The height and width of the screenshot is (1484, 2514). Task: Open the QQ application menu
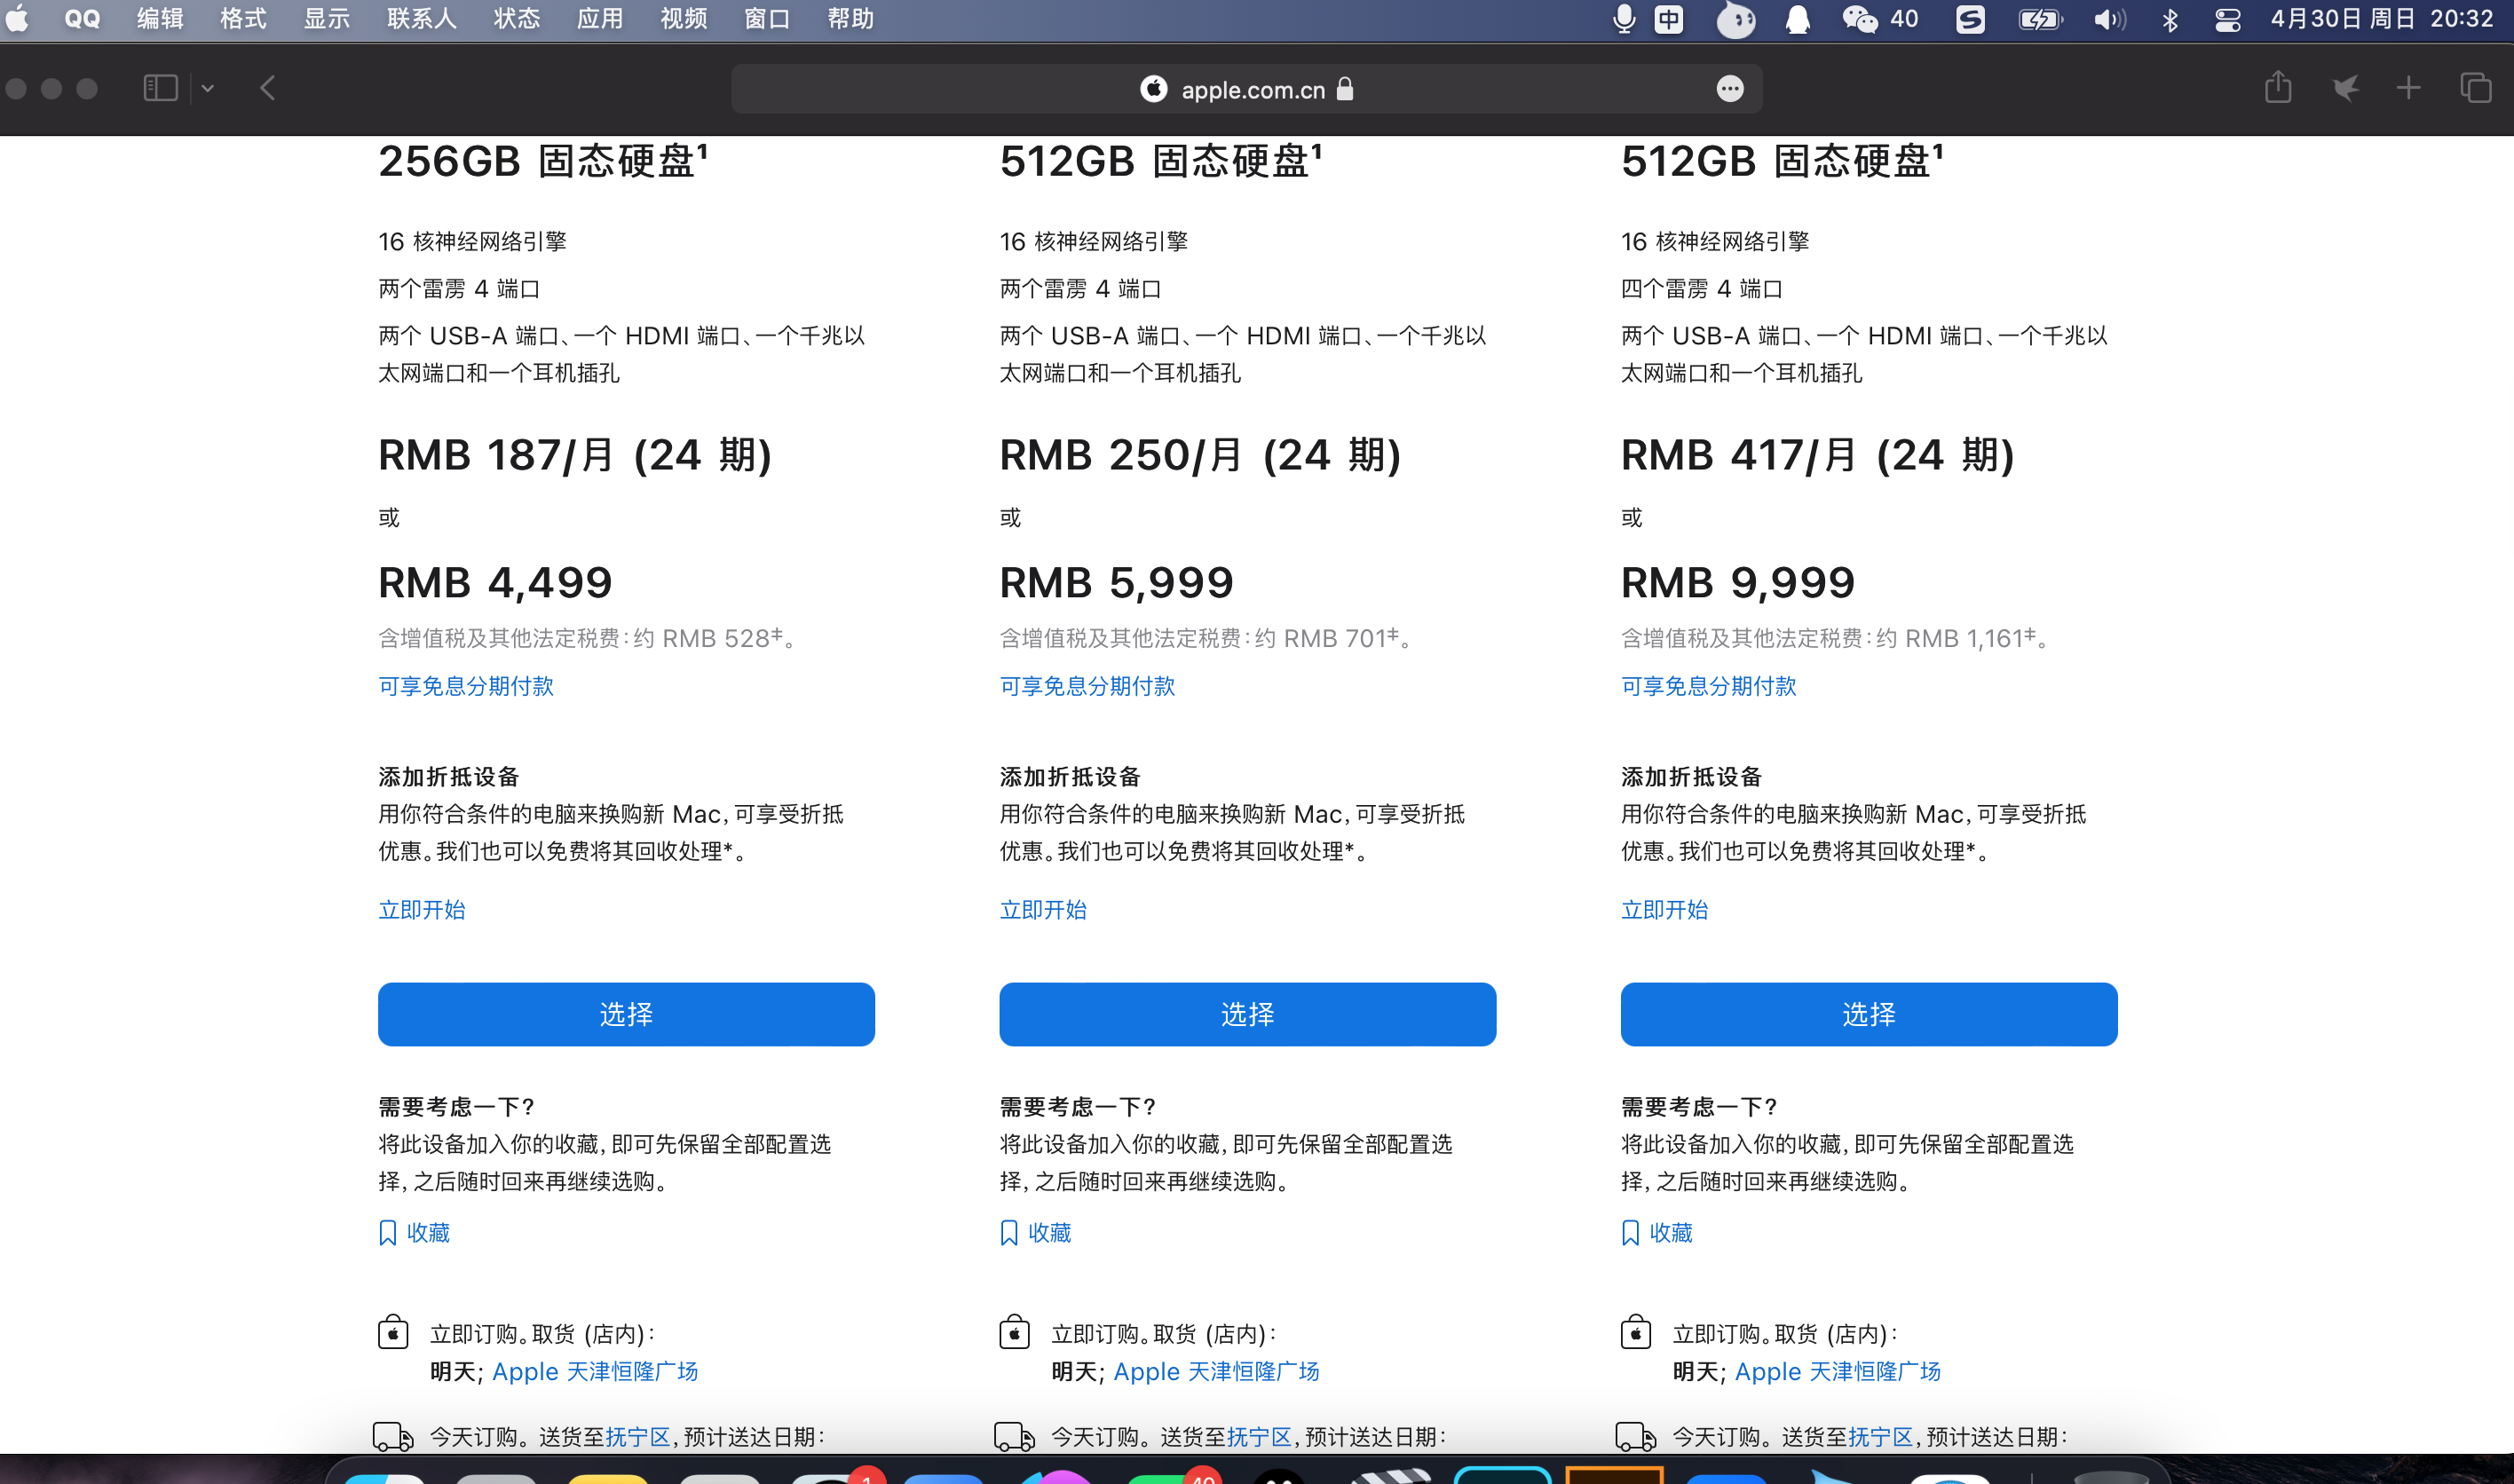pyautogui.click(x=82, y=19)
